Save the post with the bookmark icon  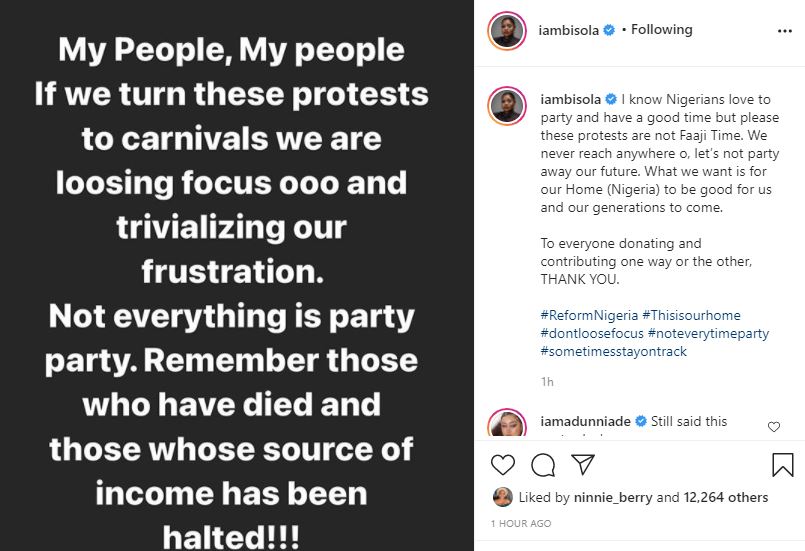point(783,464)
